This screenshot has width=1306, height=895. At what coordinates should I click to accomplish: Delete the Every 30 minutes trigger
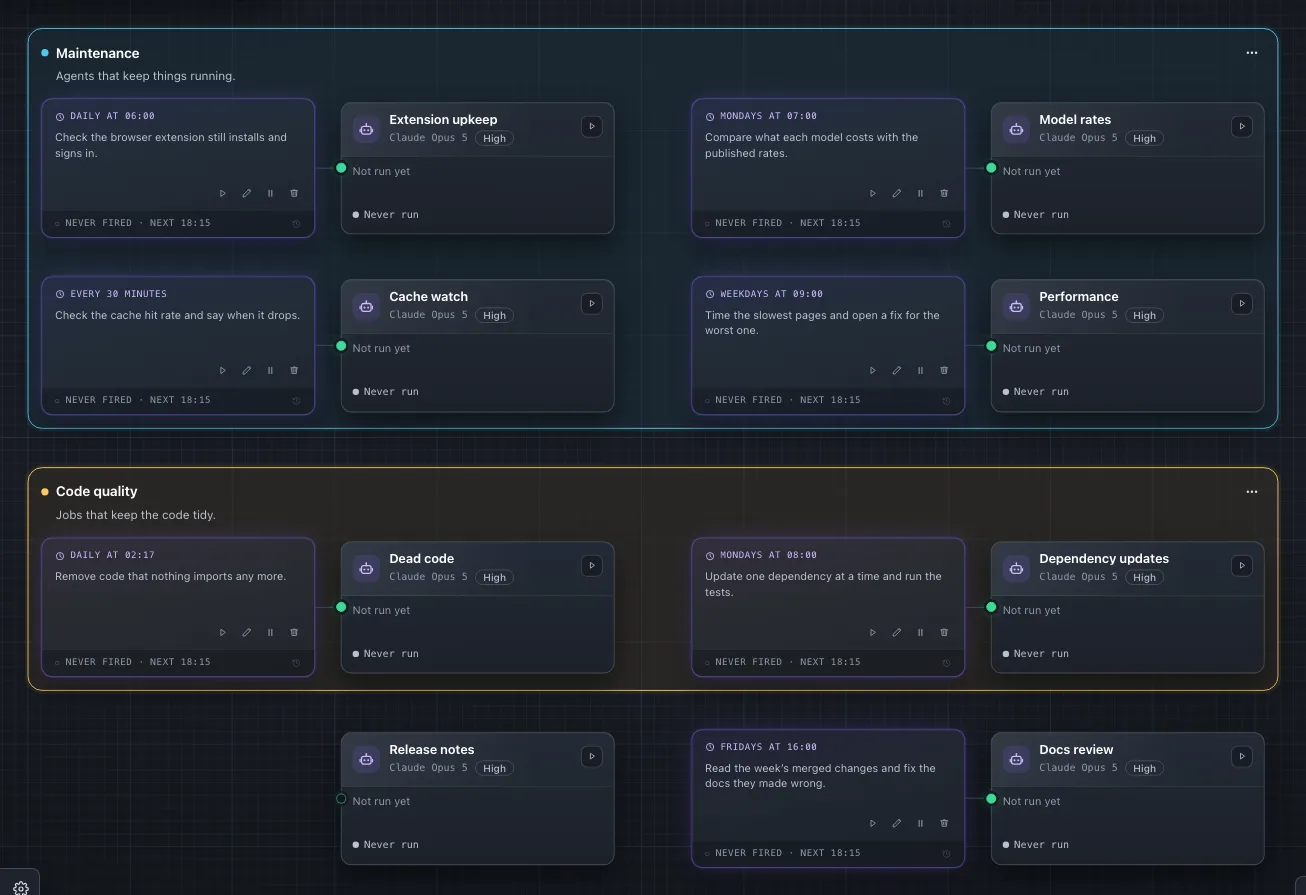294,370
